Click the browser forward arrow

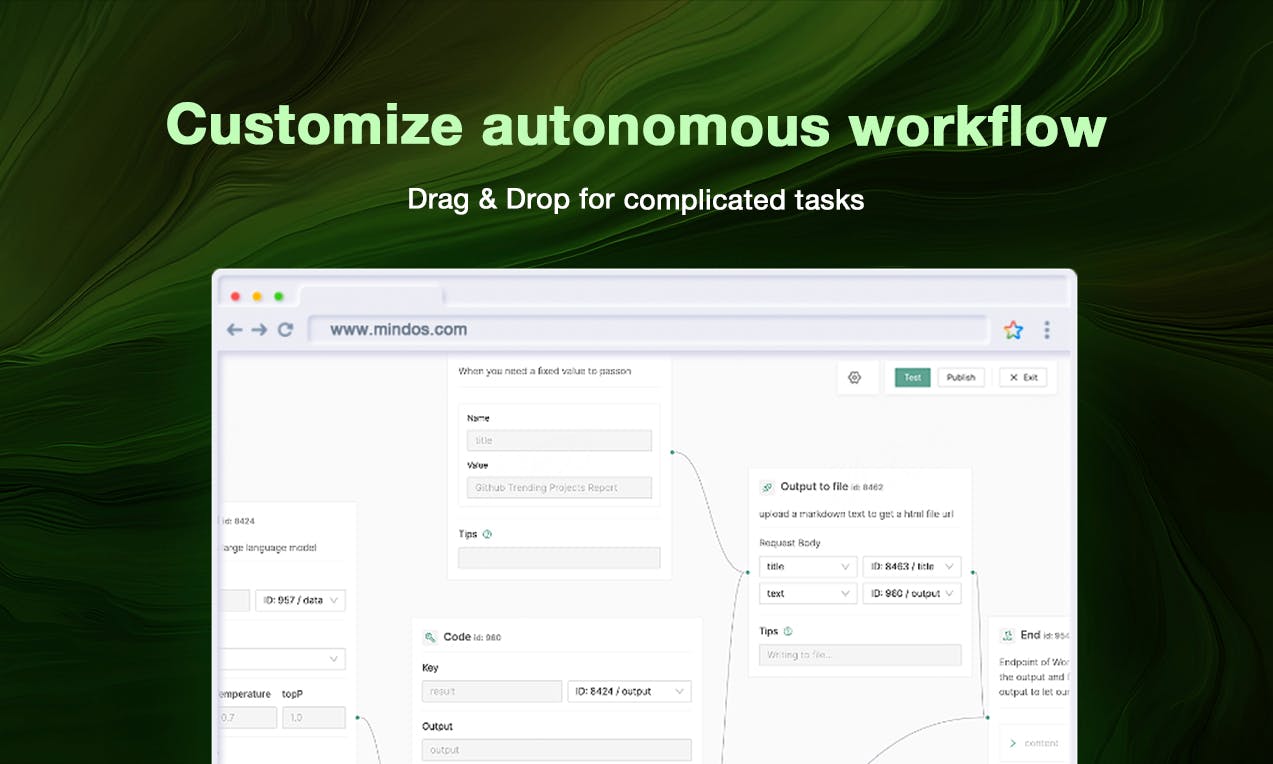click(259, 329)
